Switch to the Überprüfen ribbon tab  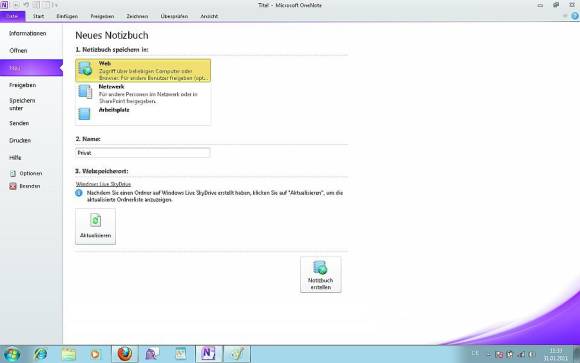pyautogui.click(x=174, y=16)
